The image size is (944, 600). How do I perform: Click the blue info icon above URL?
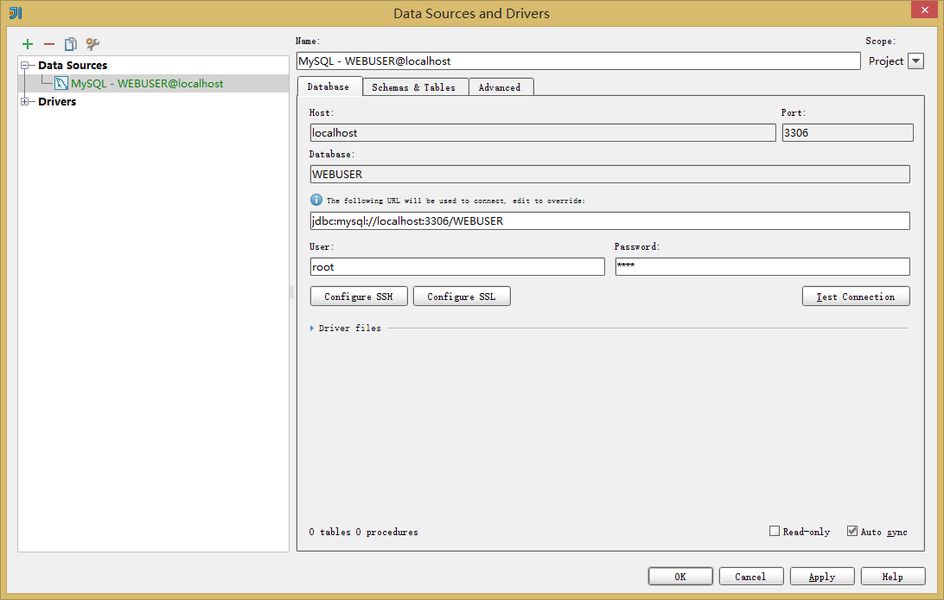coord(316,200)
